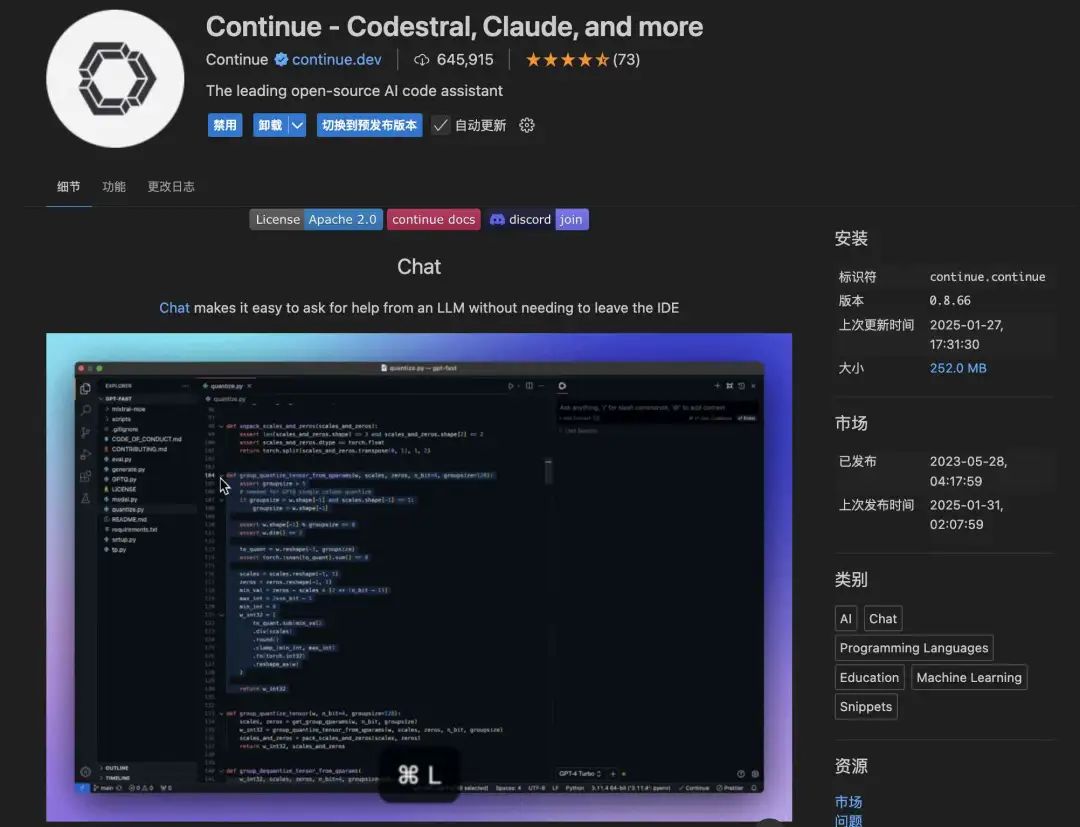
Task: Click split editor icon in demo image
Action: point(529,386)
